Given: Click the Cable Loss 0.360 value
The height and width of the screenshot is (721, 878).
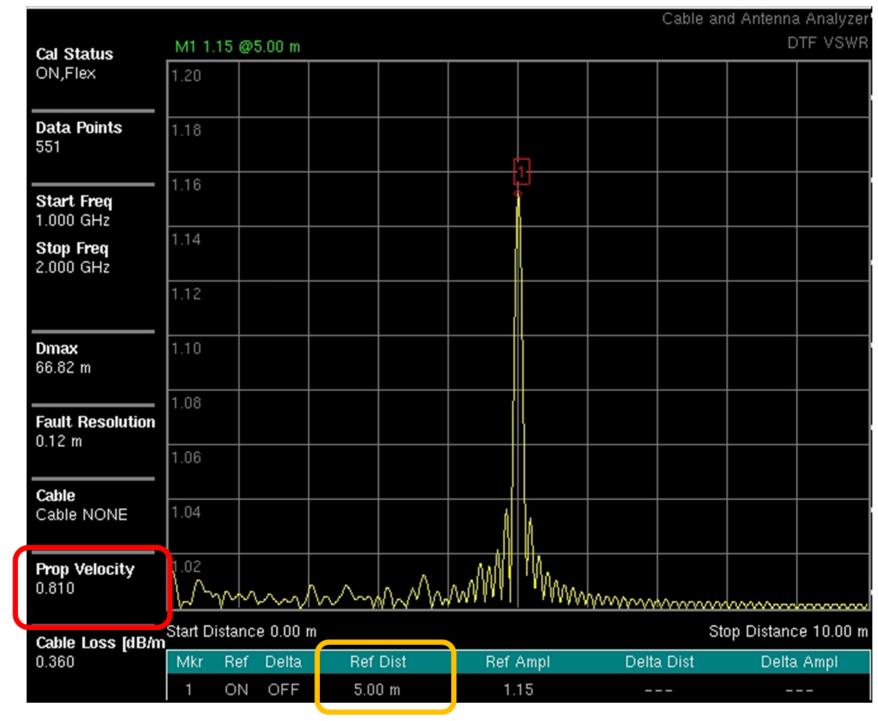Looking at the screenshot, I should pyautogui.click(x=55, y=662).
